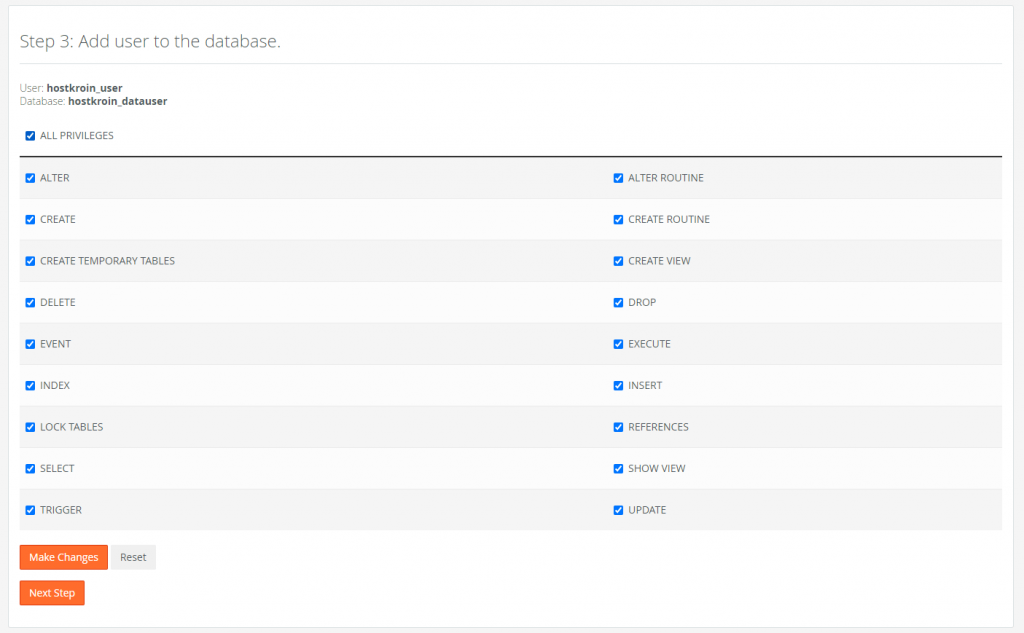Click the Step 3 heading text
The image size is (1024, 633).
coord(150,41)
